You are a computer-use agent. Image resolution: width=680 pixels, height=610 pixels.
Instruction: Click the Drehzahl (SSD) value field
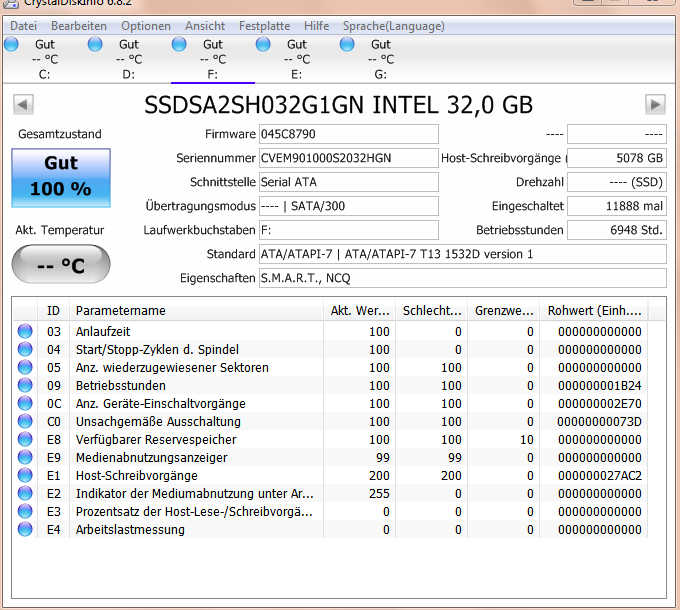point(617,182)
